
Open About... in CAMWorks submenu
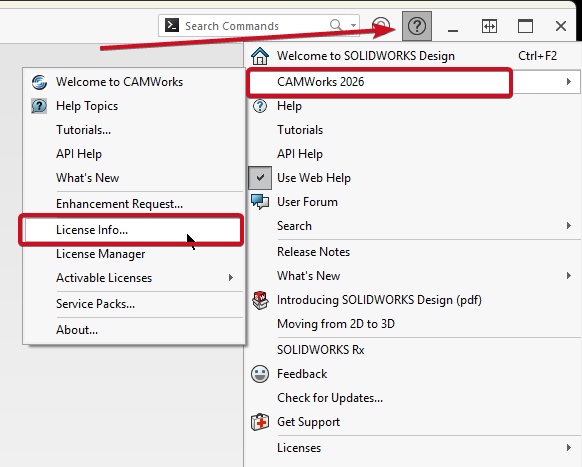click(x=77, y=330)
